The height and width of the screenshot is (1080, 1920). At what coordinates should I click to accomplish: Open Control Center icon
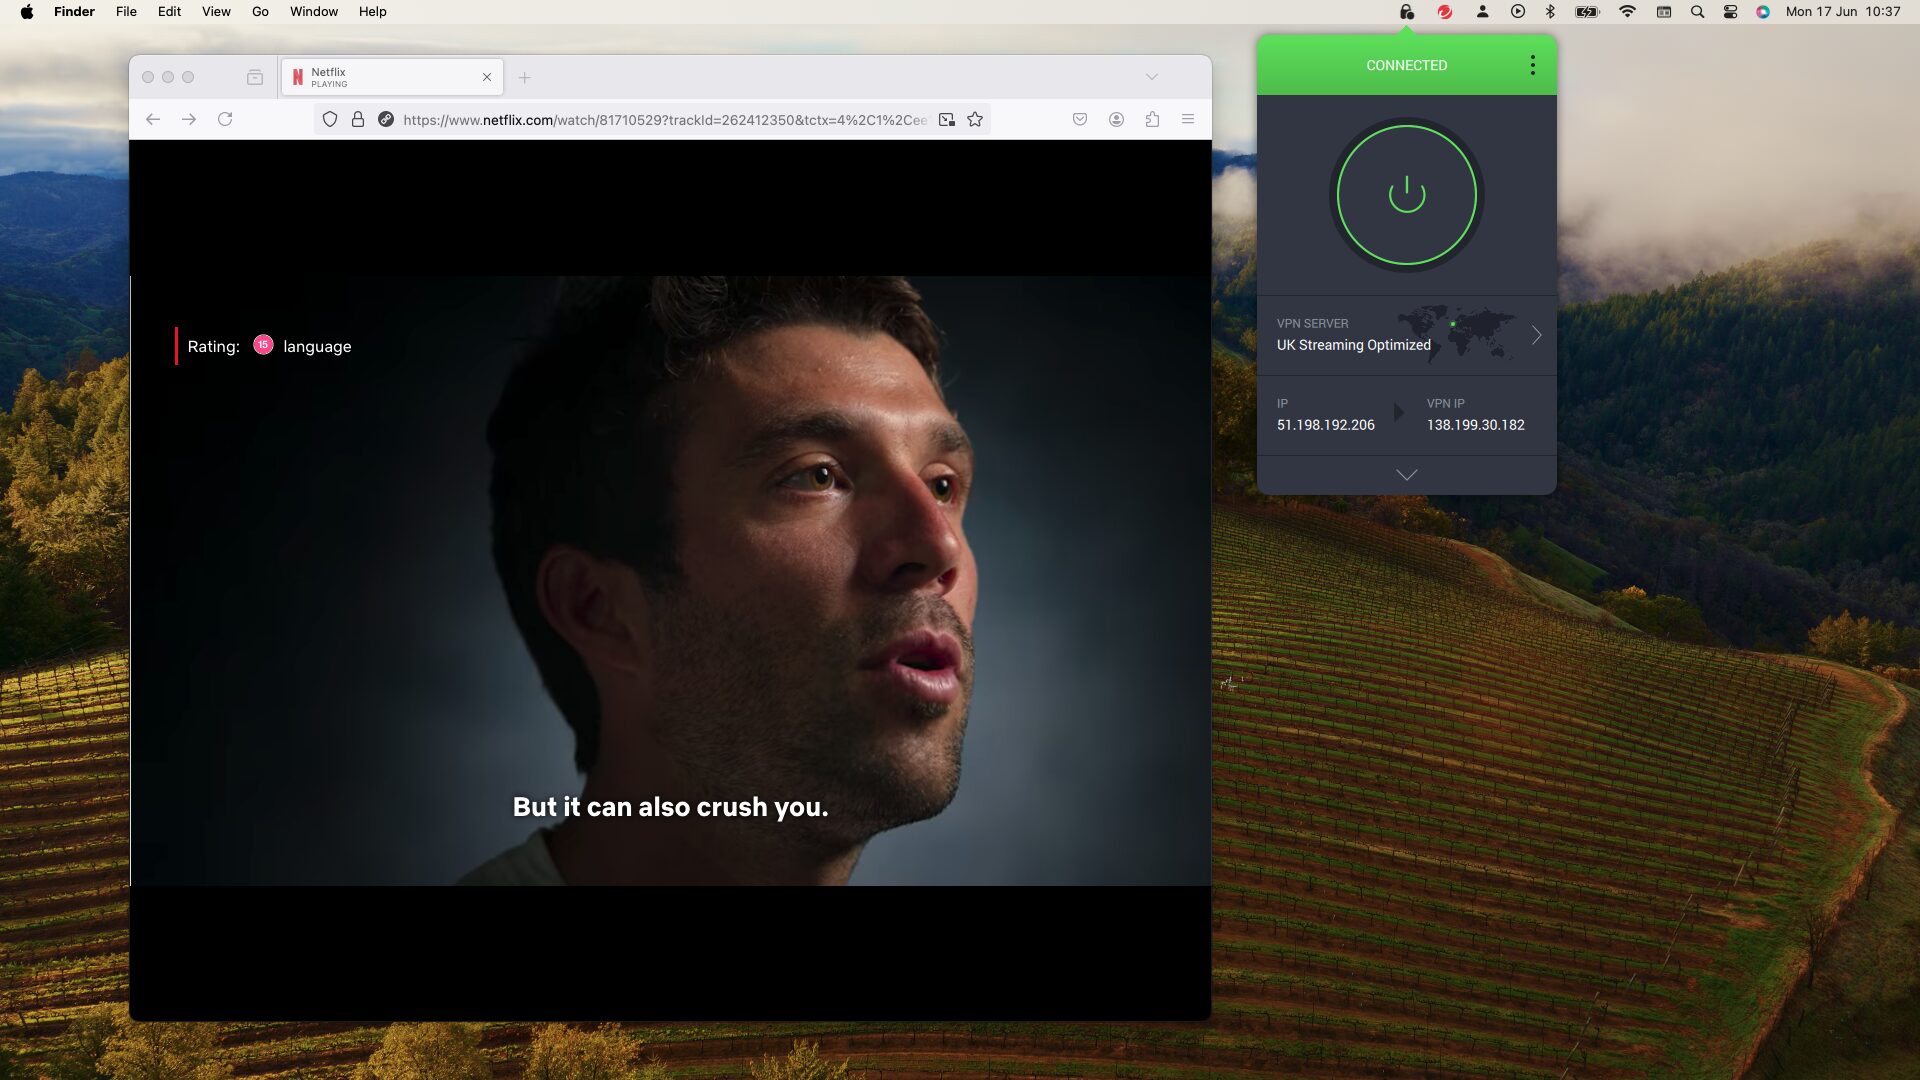[x=1730, y=12]
